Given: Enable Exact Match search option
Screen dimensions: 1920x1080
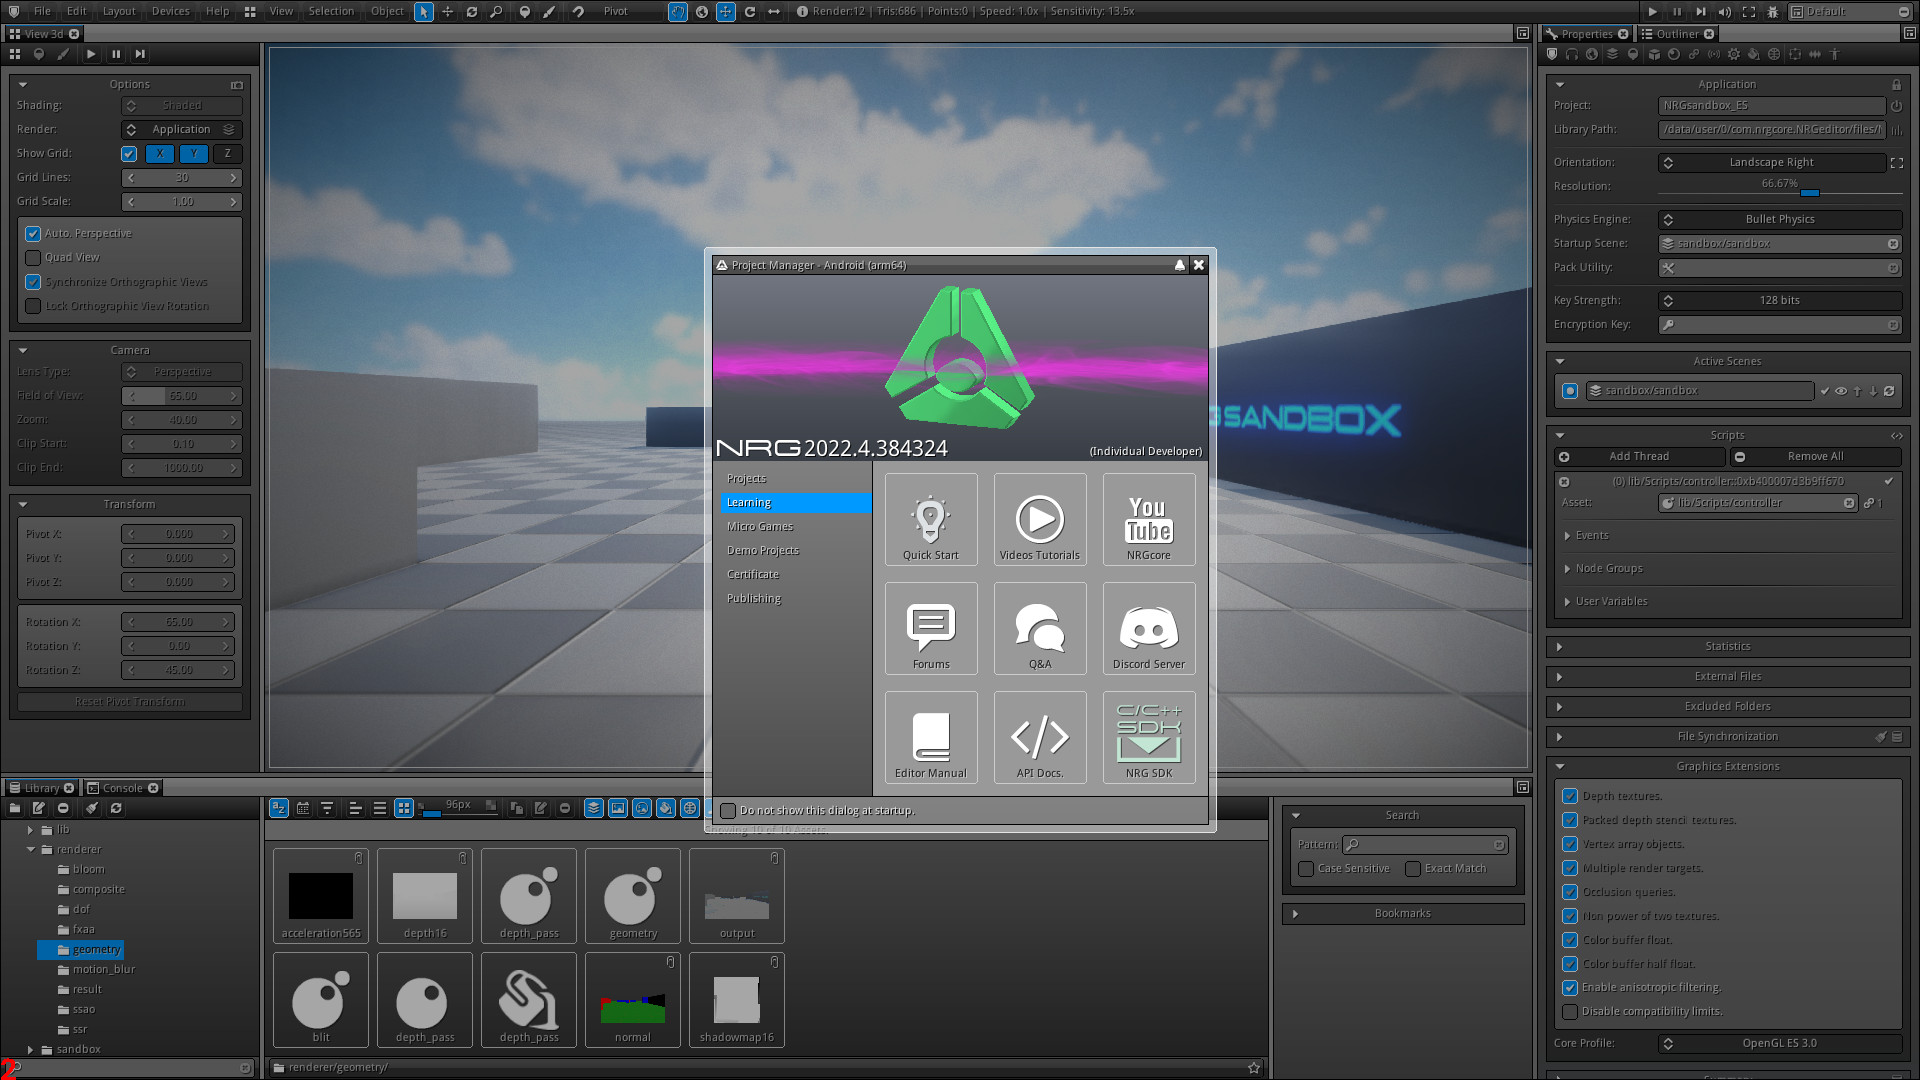Looking at the screenshot, I should (1413, 869).
